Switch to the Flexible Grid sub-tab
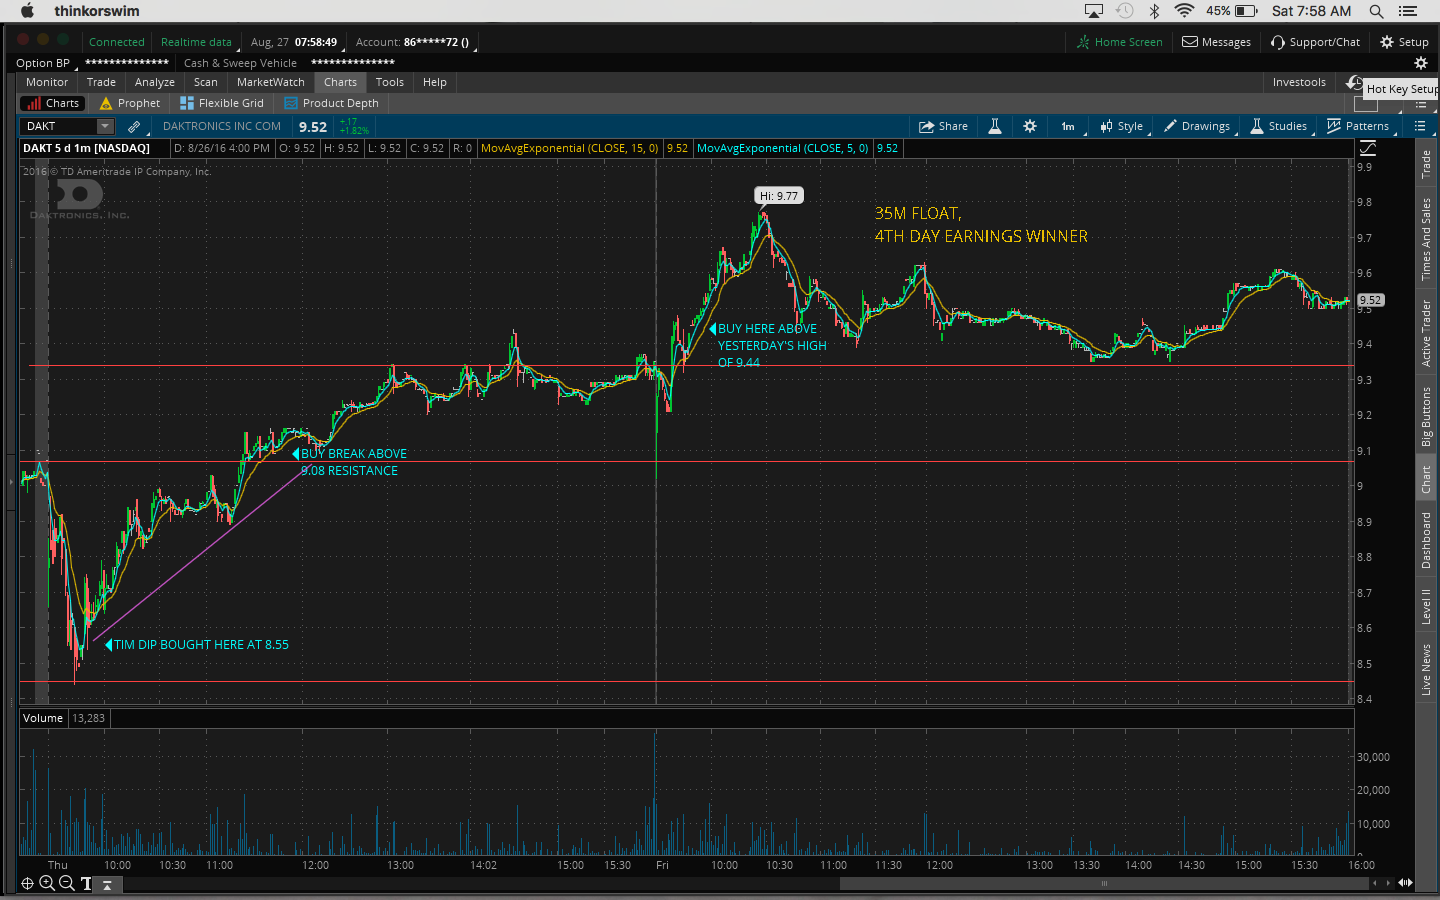Image resolution: width=1440 pixels, height=900 pixels. tap(221, 103)
